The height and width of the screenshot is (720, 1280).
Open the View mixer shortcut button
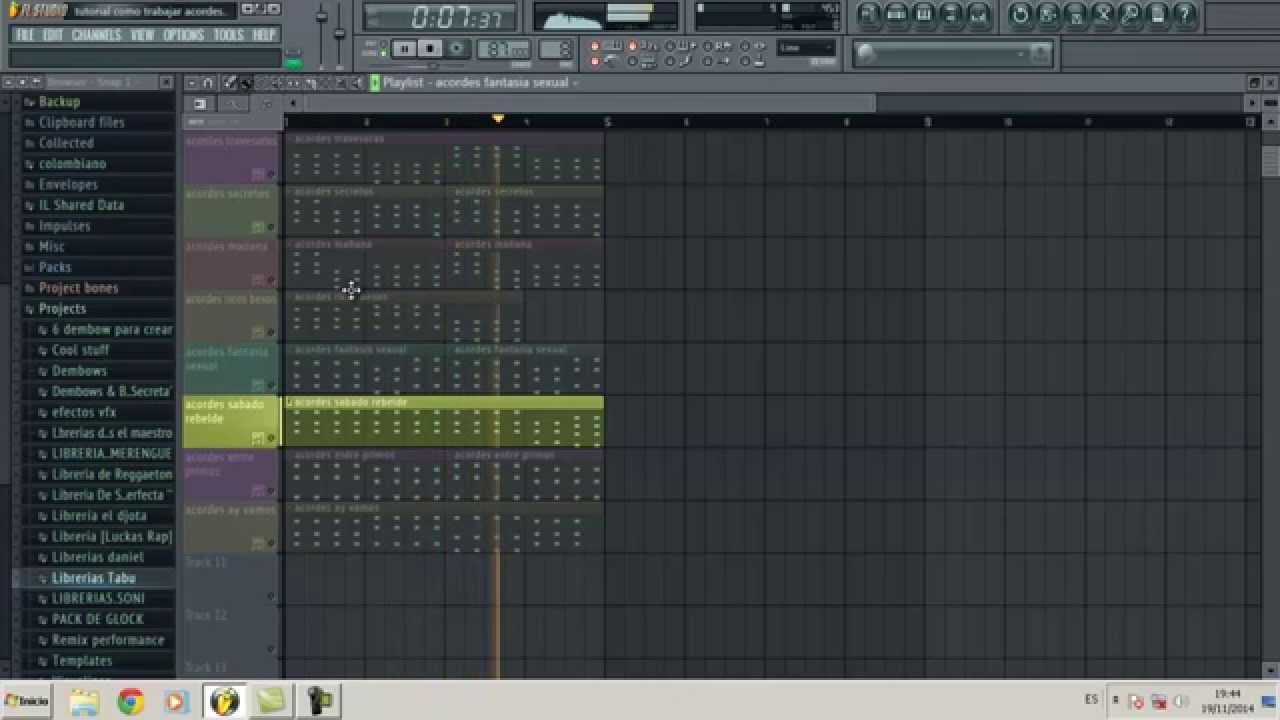pyautogui.click(x=978, y=15)
